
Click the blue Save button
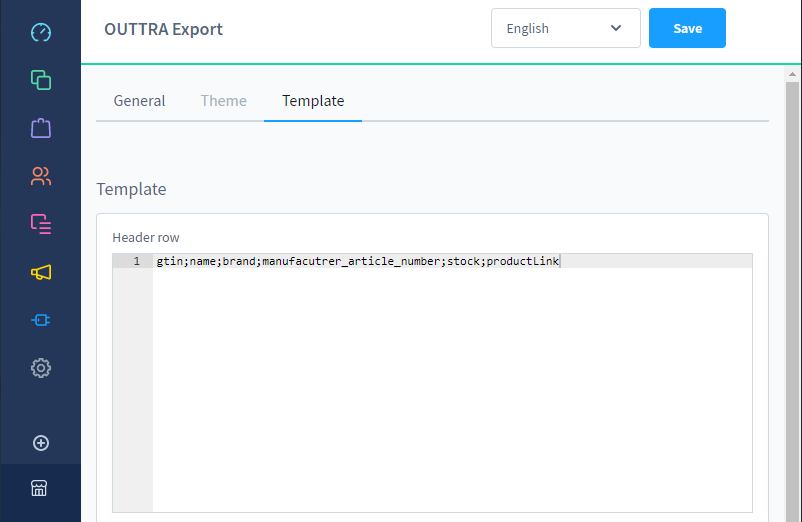pyautogui.click(x=687, y=28)
